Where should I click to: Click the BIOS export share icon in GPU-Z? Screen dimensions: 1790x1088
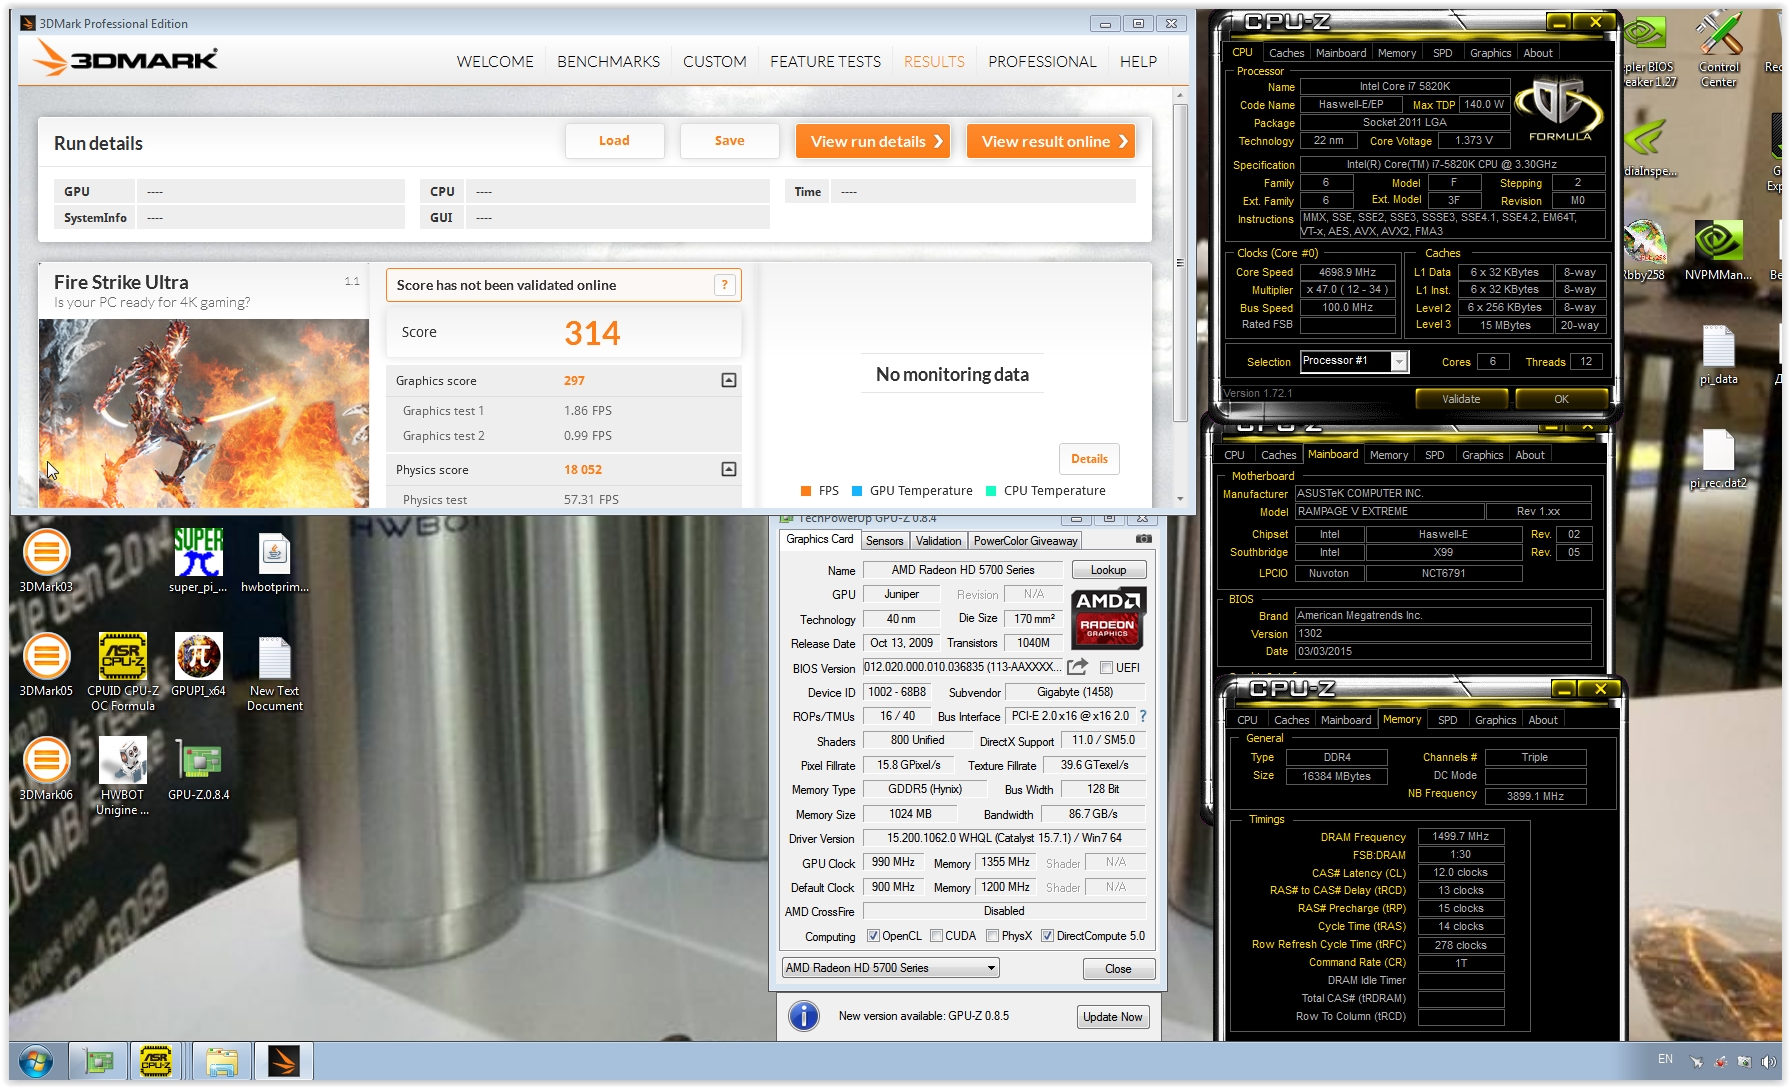pos(1078,667)
